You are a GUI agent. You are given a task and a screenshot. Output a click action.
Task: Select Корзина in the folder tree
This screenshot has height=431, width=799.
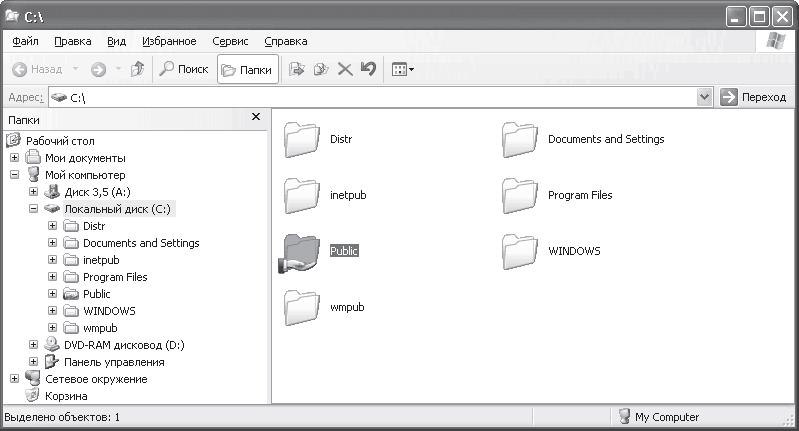(66, 396)
